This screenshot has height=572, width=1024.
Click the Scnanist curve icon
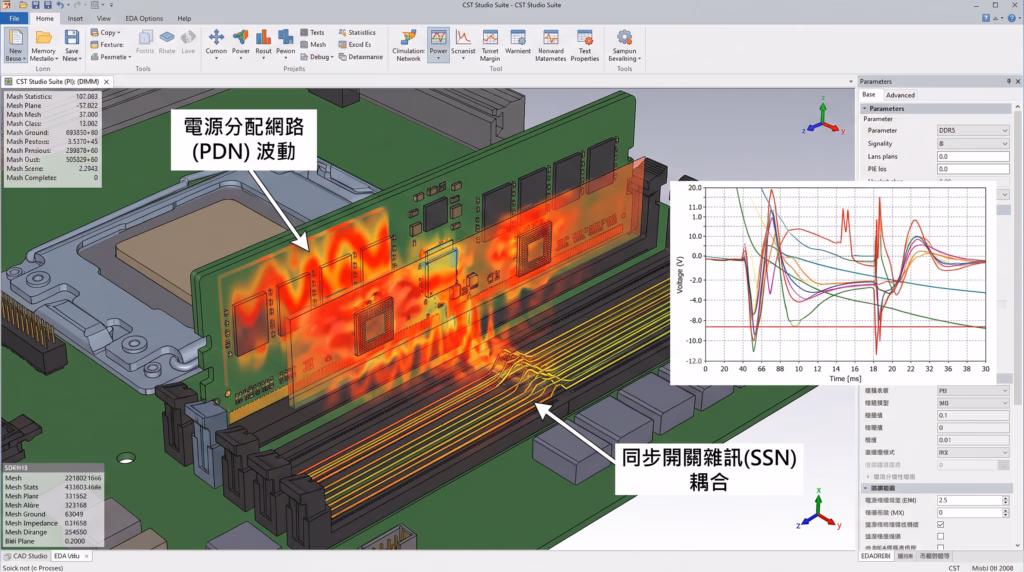tap(463, 37)
